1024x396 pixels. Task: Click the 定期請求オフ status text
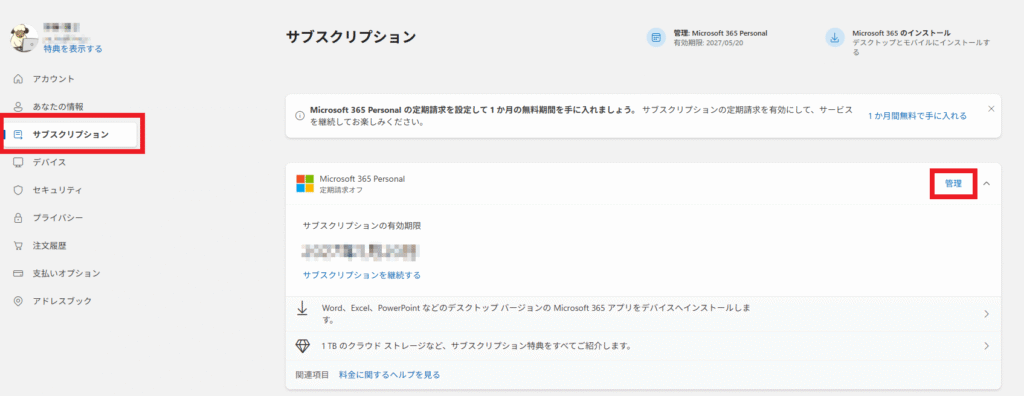point(341,190)
